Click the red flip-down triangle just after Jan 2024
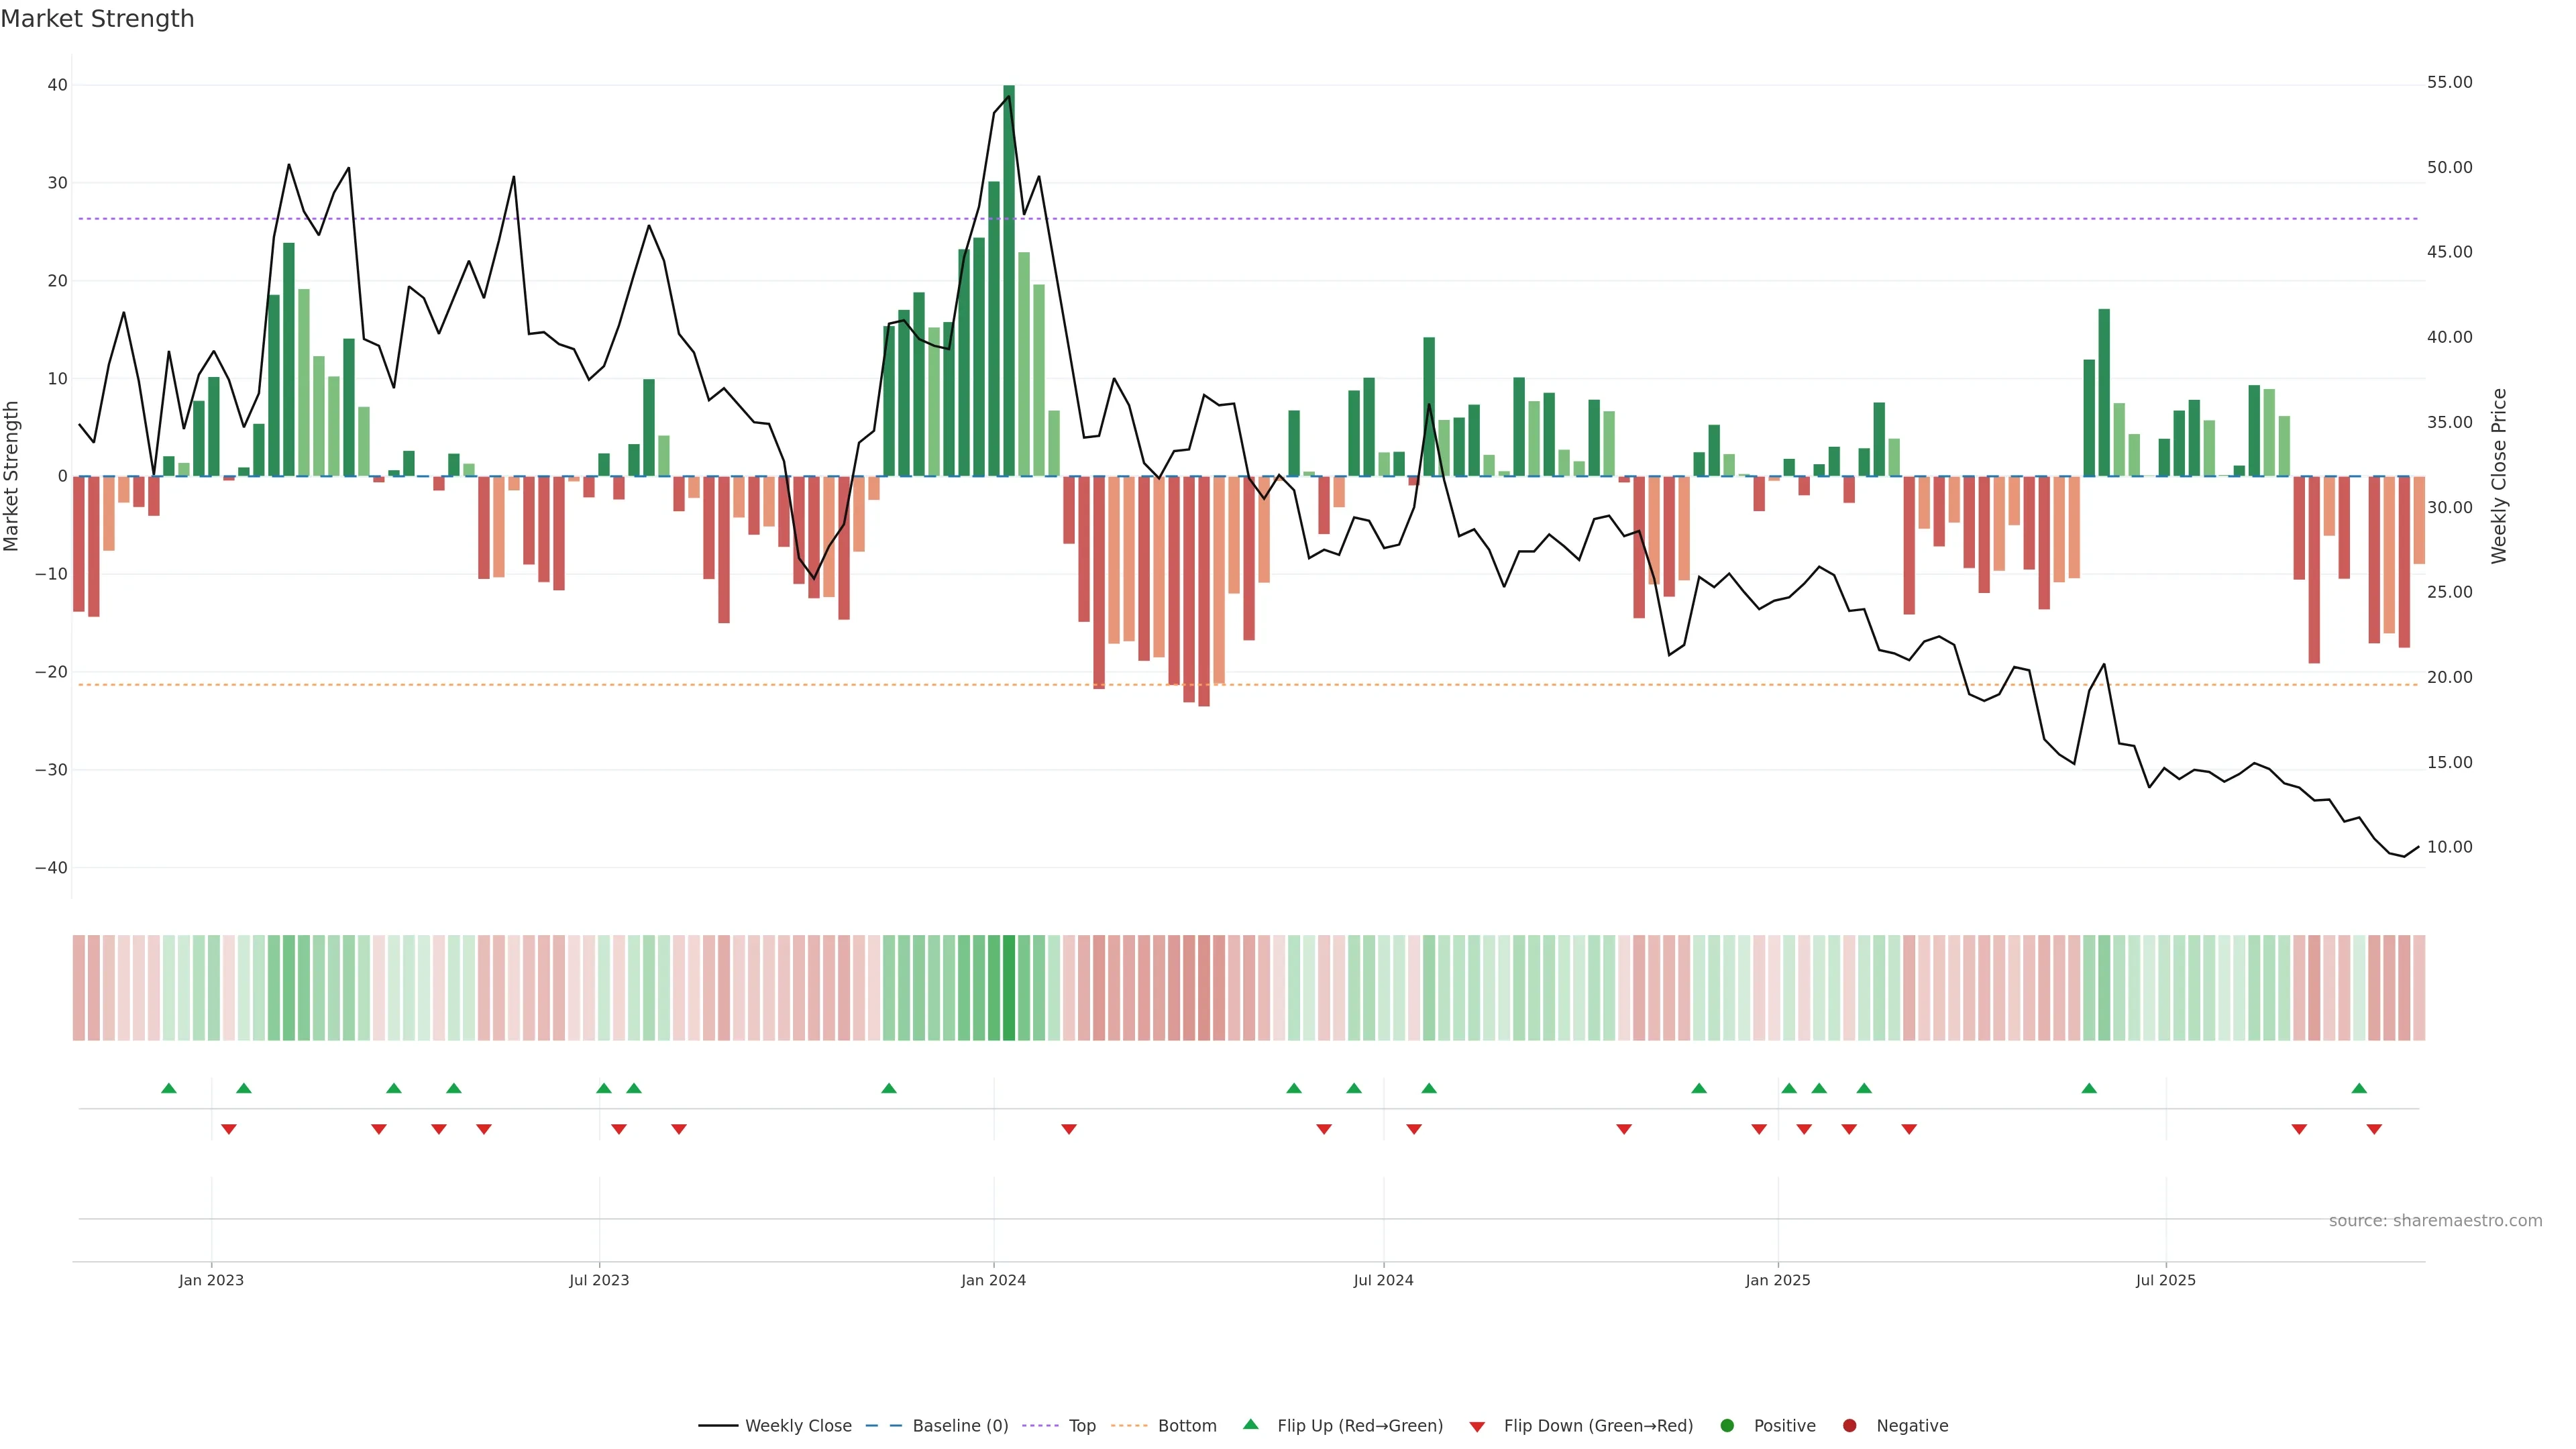The height and width of the screenshot is (1449, 2576). pyautogui.click(x=1069, y=1129)
